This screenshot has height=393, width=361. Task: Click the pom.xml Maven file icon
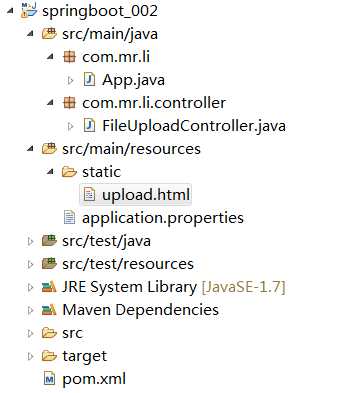[49, 379]
